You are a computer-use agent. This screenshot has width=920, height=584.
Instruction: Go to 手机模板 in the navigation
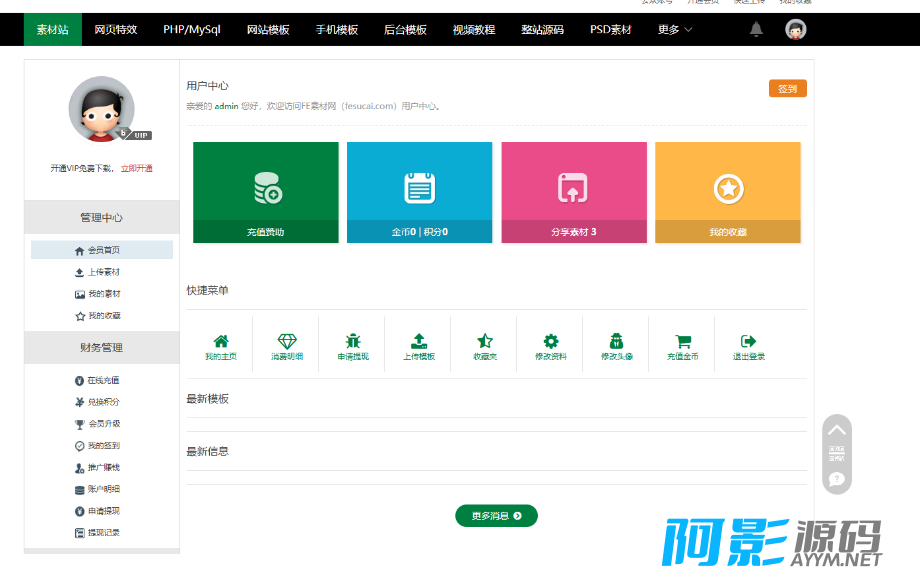tap(337, 29)
